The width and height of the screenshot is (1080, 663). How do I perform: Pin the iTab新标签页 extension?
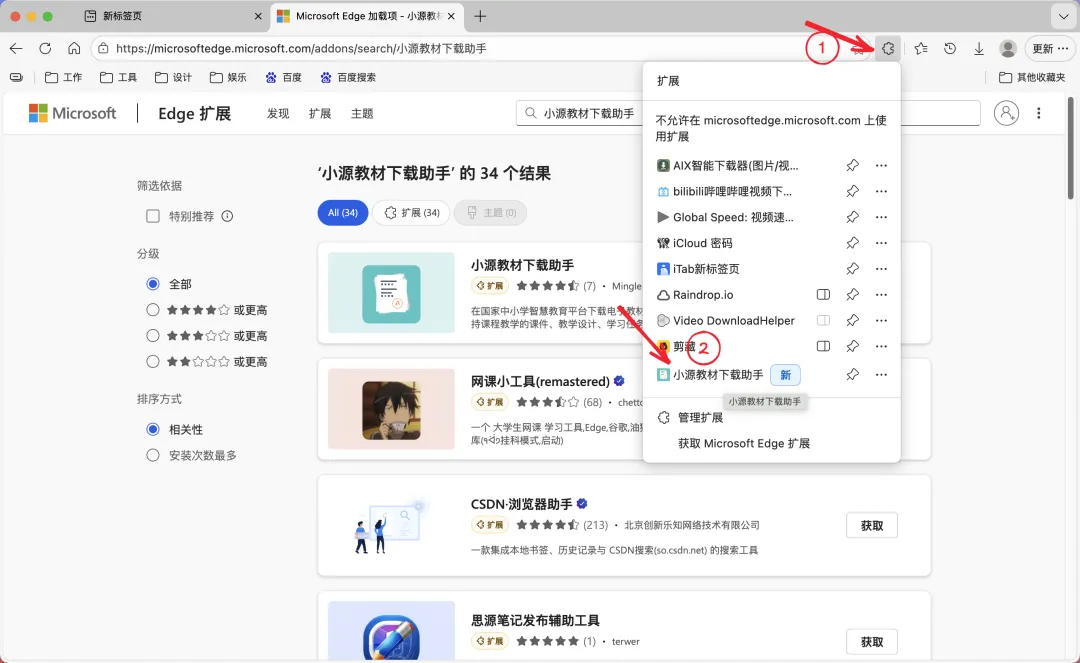[853, 269]
